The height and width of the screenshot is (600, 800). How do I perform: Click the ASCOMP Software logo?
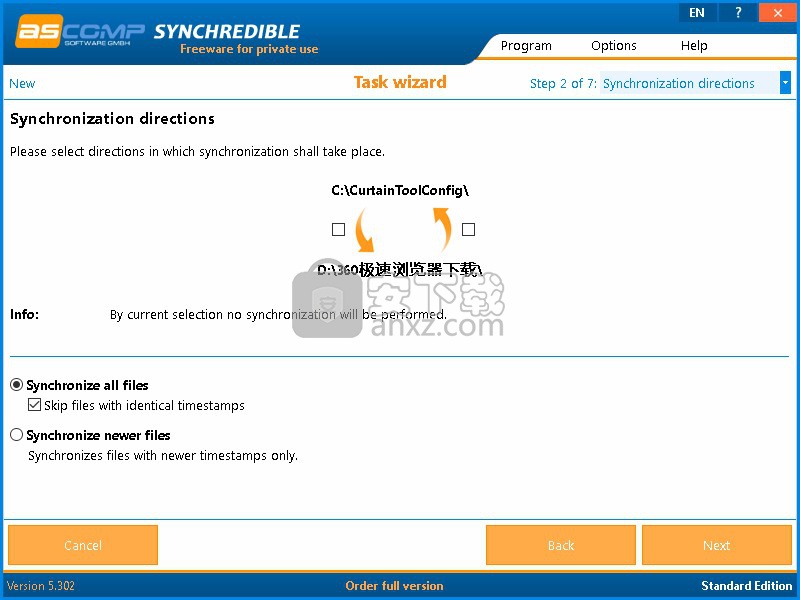click(x=80, y=32)
